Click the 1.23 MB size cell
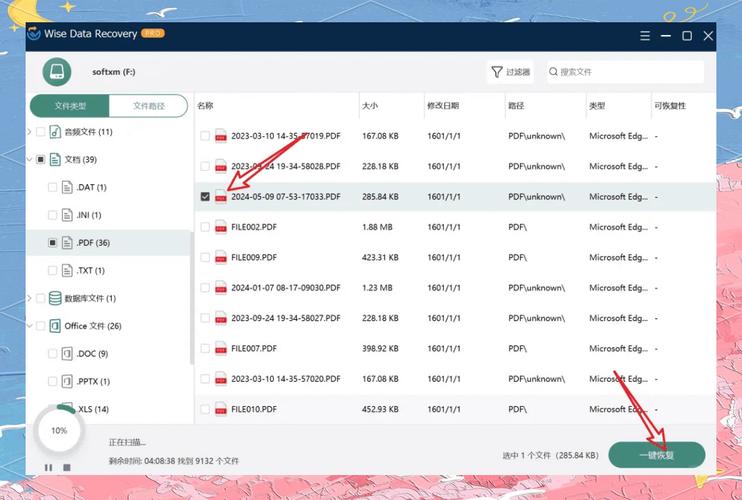Viewport: 742px width, 500px height. point(377,288)
